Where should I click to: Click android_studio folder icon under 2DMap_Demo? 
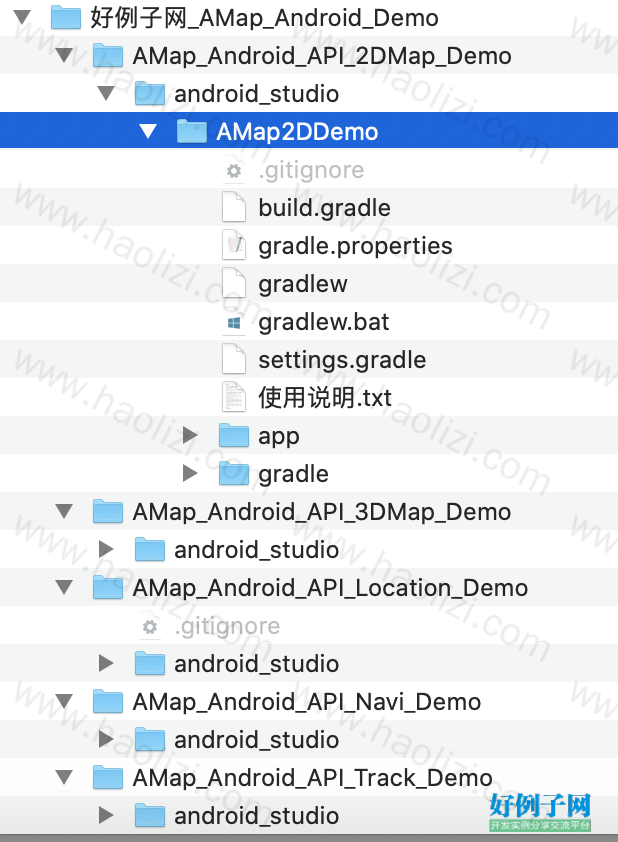point(150,93)
